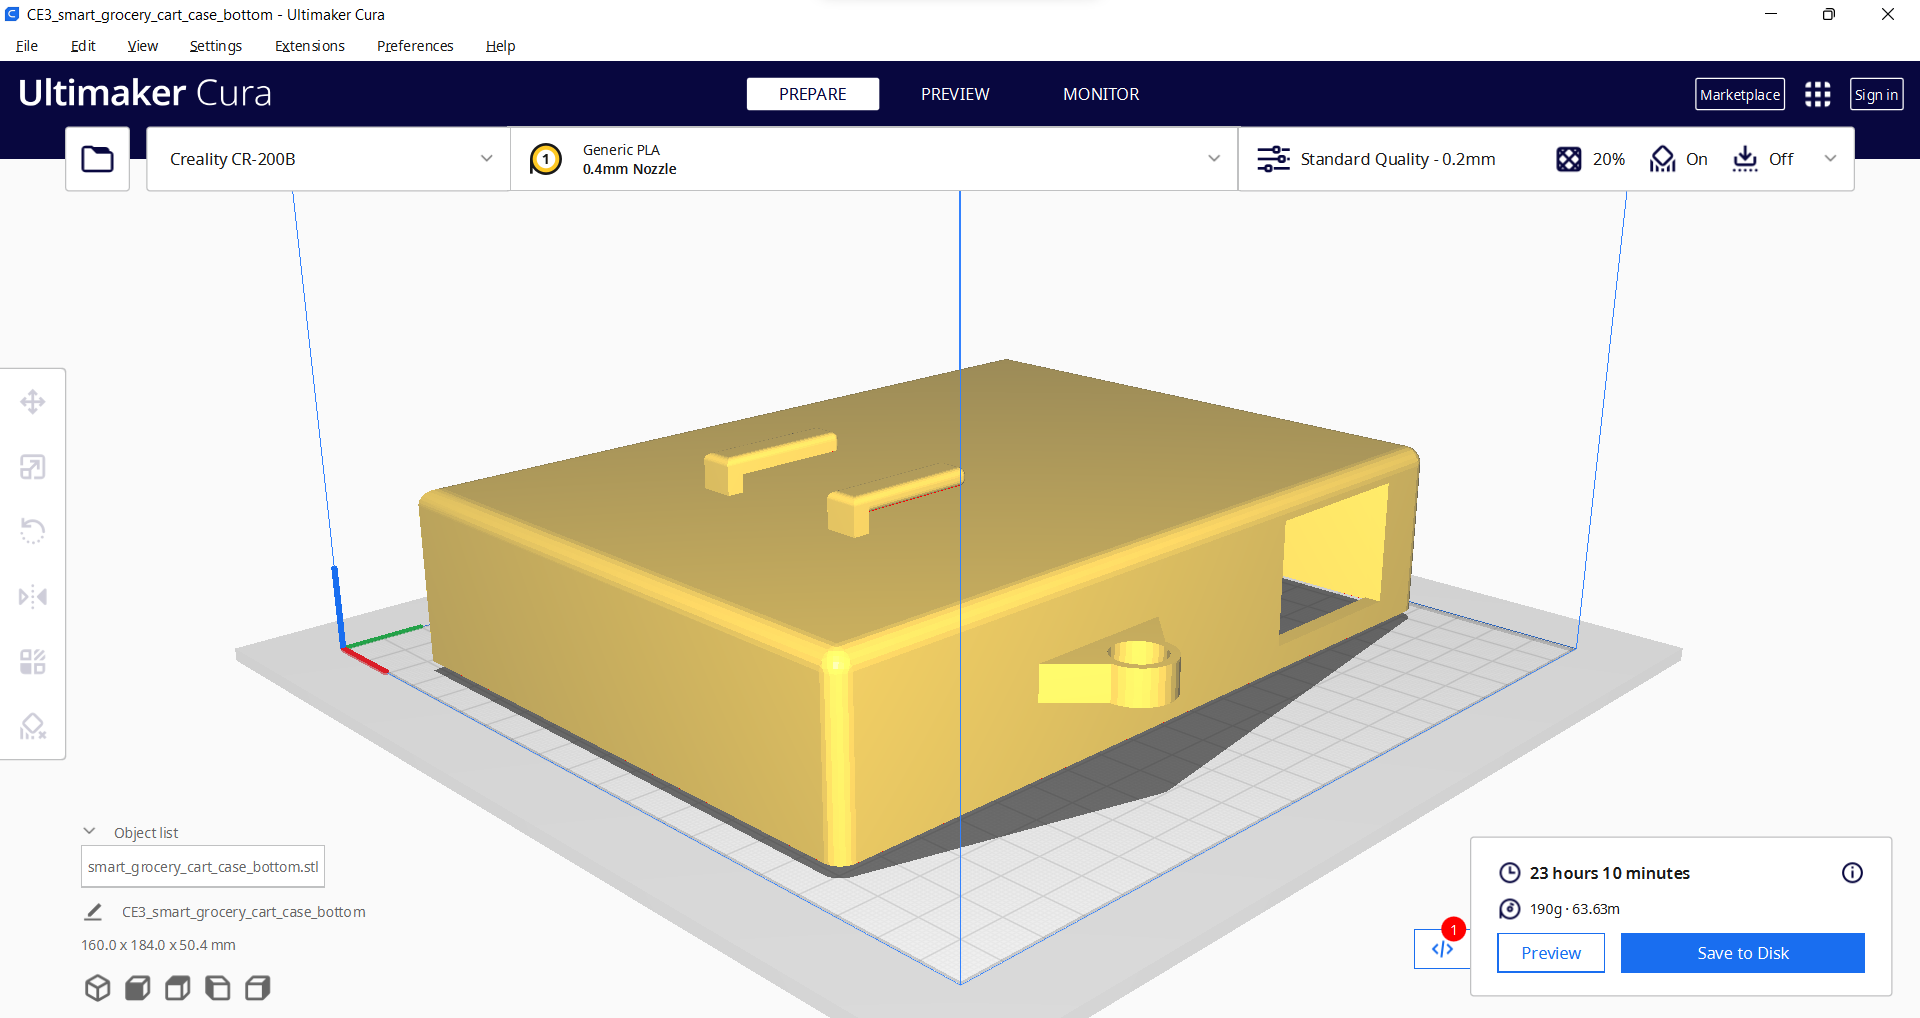Click the Sign in button

click(1876, 94)
